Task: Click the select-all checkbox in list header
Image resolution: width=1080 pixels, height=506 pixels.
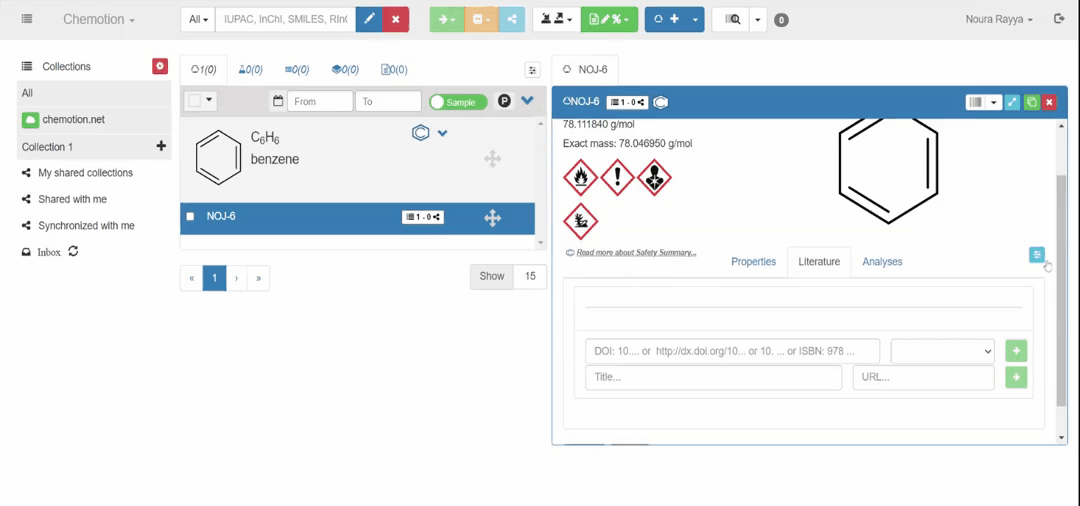Action: click(195, 101)
